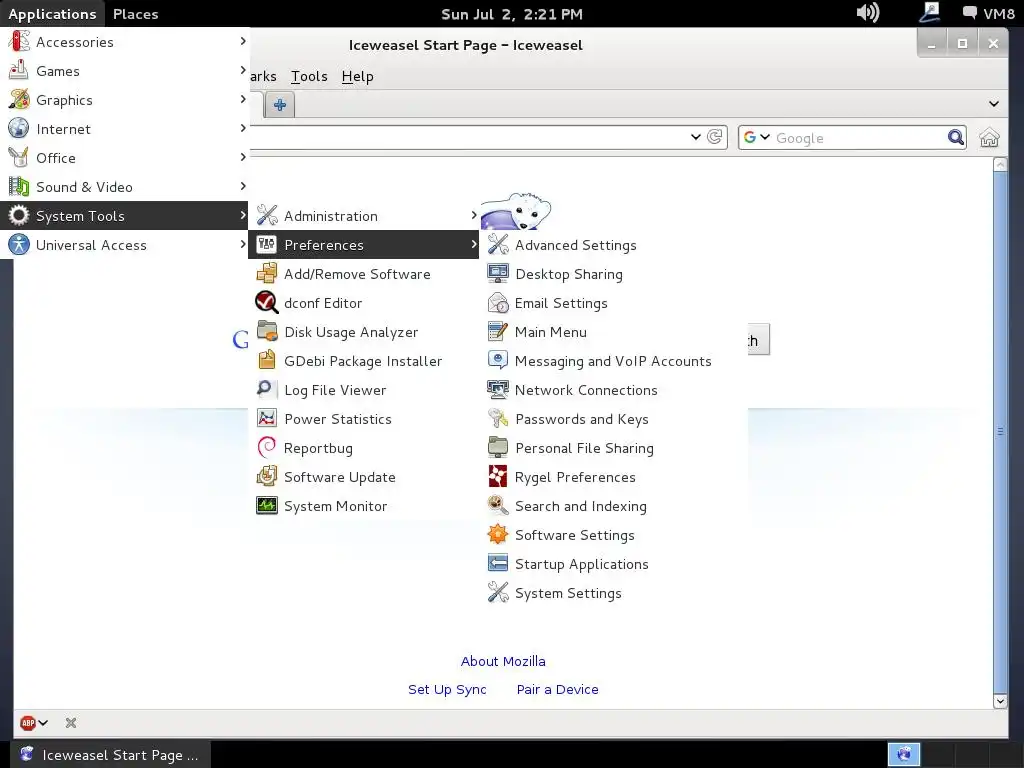
Task: Expand the Administration submenu arrow
Action: (x=473, y=215)
